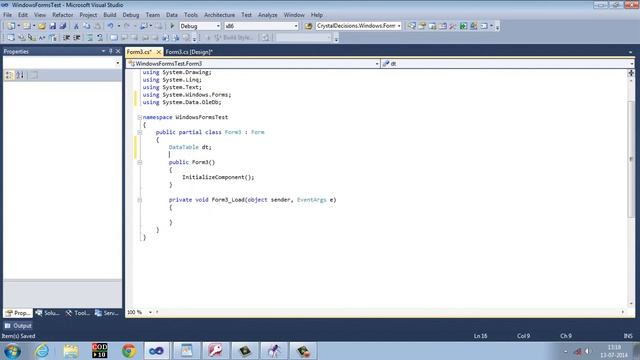Open the File menu

[7, 15]
